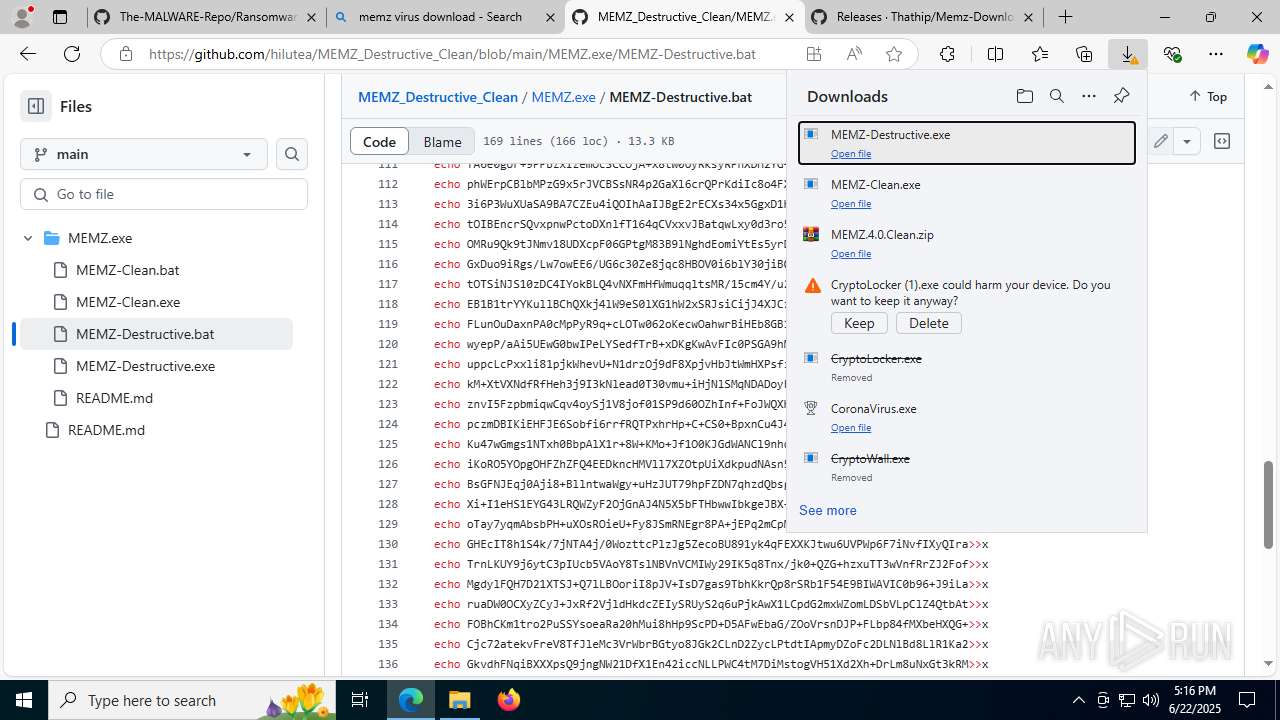Screen dimensions: 1280x720
Task: Select the Code view tab
Action: click(x=379, y=141)
